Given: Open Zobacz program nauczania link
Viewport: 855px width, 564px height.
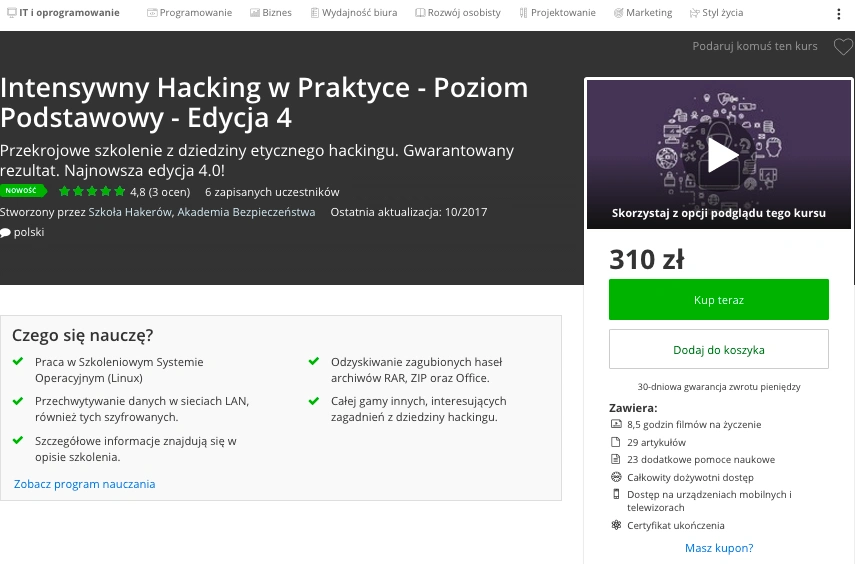Looking at the screenshot, I should coord(85,484).
